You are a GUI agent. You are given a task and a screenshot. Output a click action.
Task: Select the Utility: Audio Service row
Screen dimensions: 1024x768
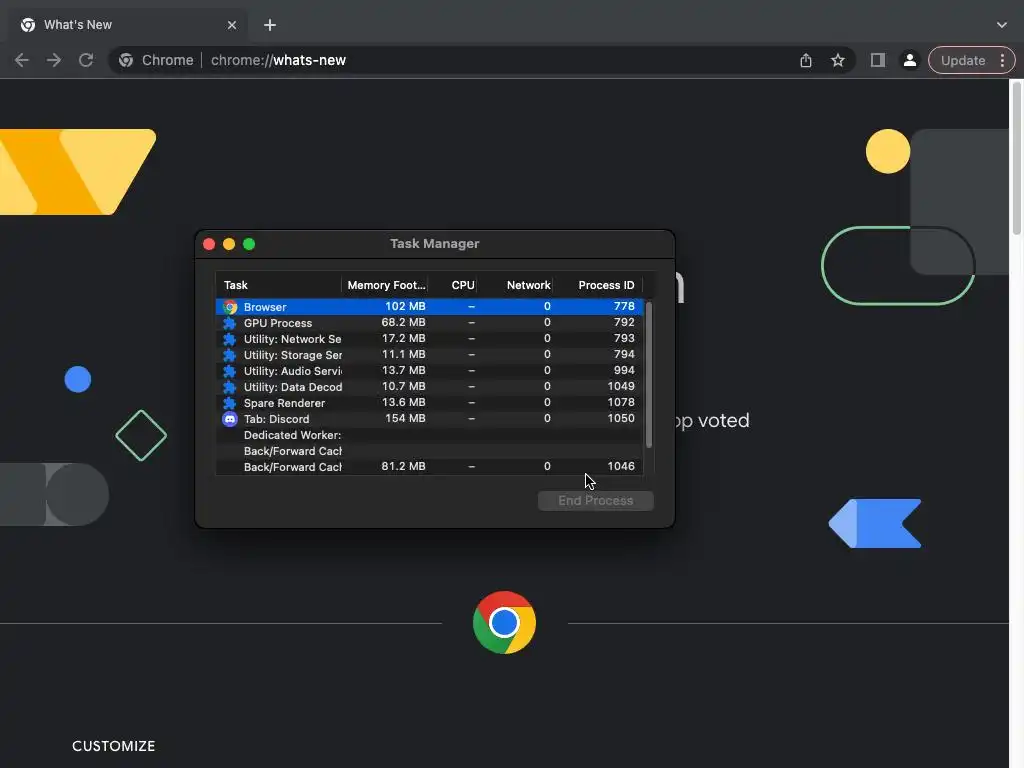[x=429, y=370]
